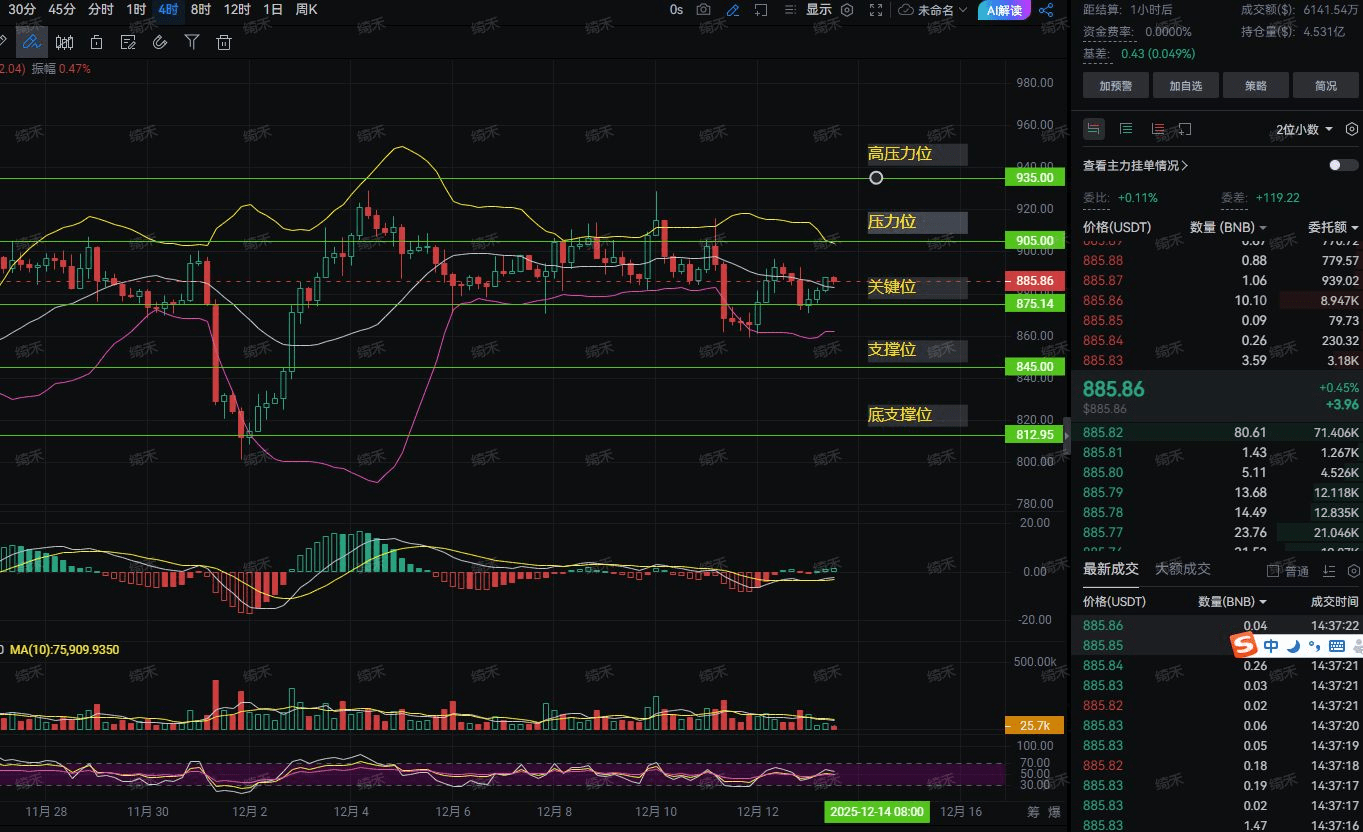Expand the 委托额 column dropdown

(1333, 227)
